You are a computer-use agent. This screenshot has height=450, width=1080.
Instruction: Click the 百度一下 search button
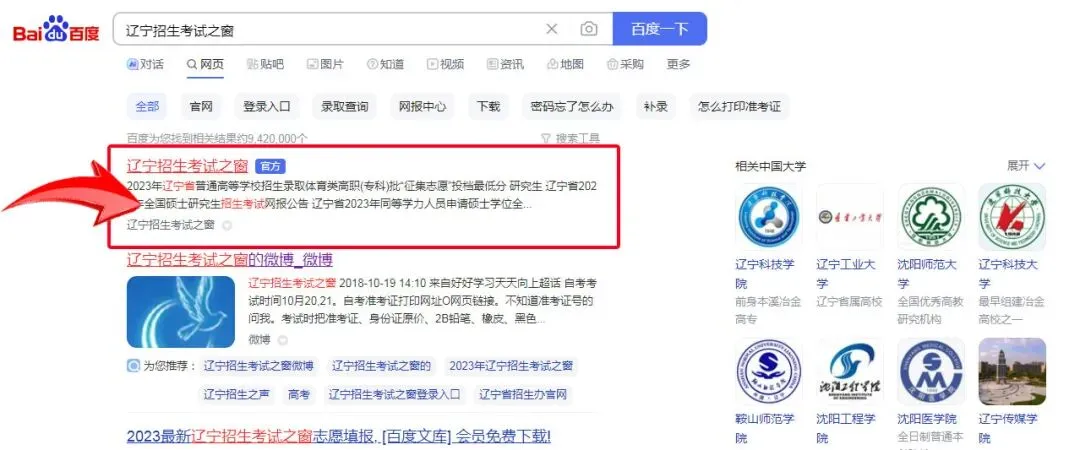click(x=659, y=29)
